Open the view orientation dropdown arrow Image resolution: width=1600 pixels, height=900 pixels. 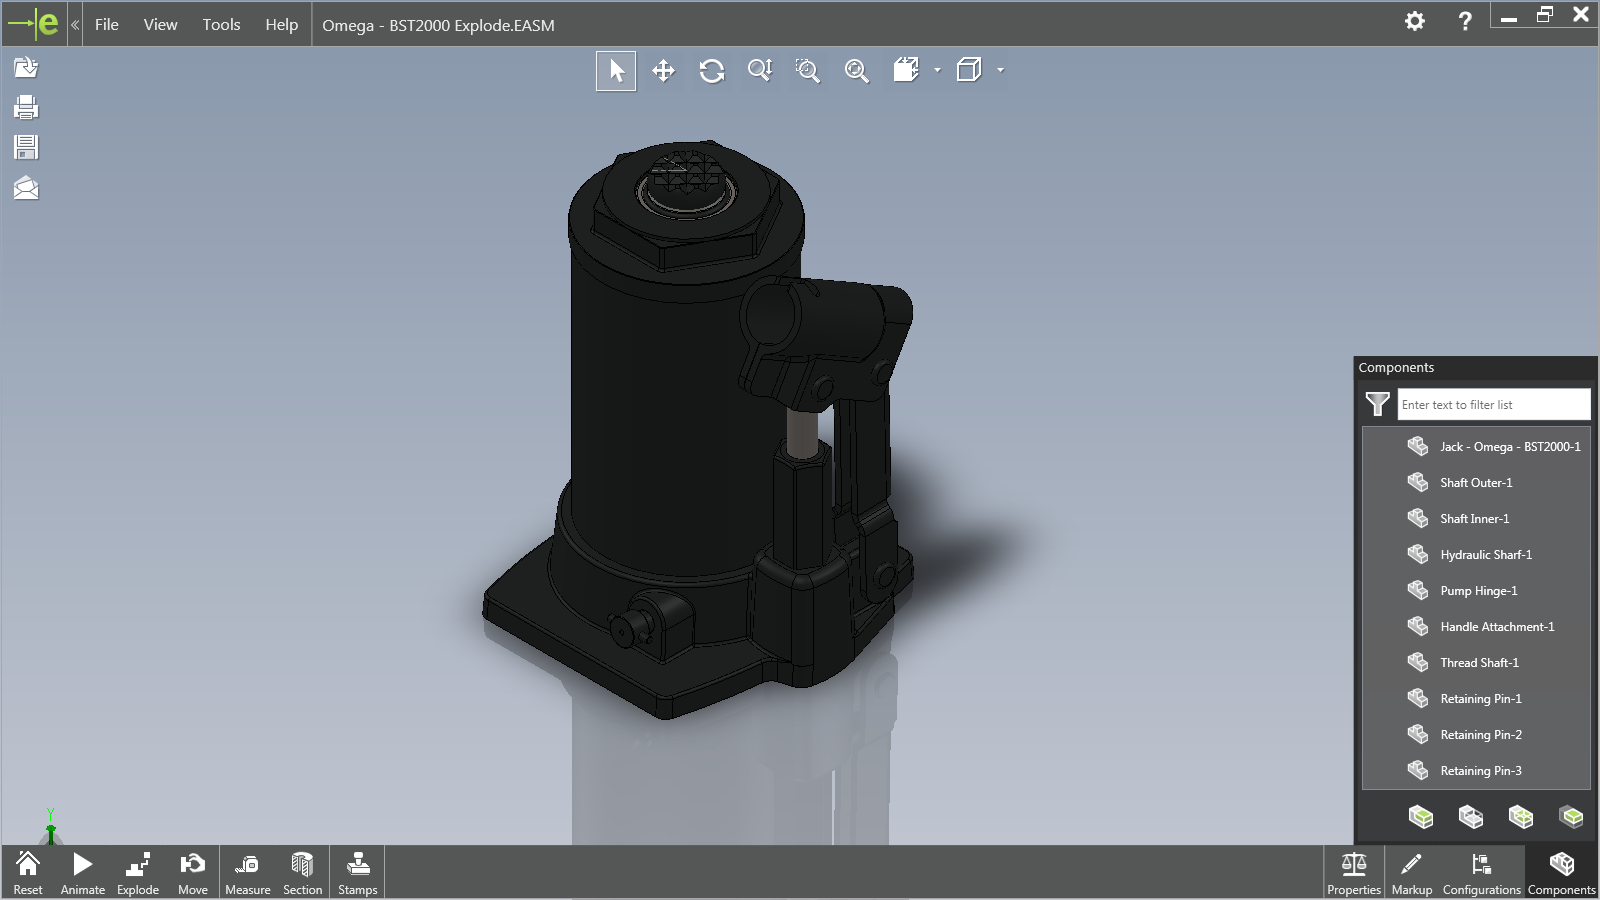coord(937,70)
